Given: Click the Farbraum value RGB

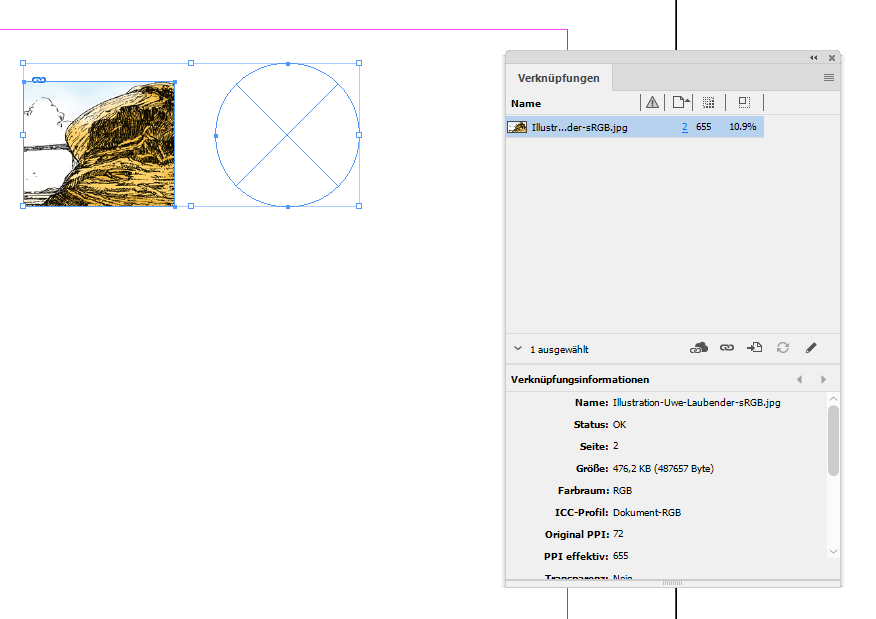Looking at the screenshot, I should pos(622,491).
